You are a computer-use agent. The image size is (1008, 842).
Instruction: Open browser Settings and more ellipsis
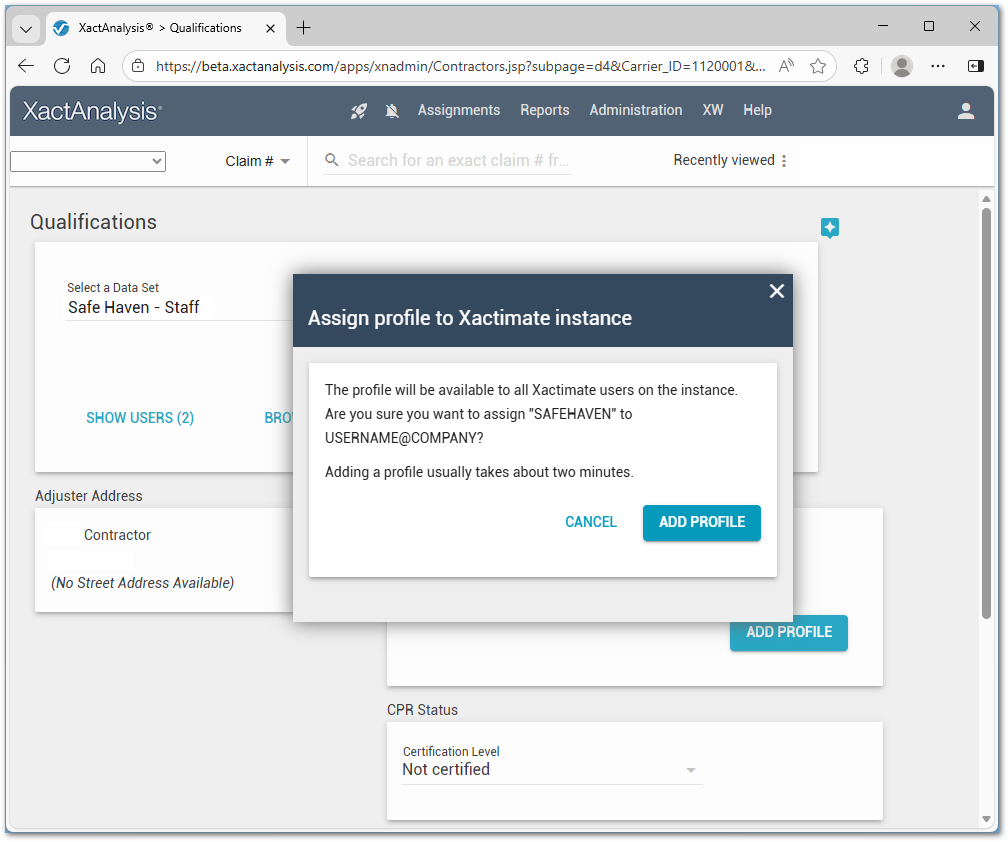point(938,66)
